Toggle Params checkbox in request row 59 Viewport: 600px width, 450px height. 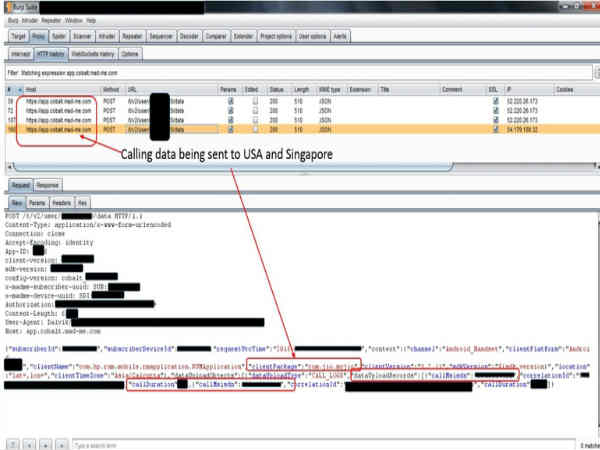[231, 101]
